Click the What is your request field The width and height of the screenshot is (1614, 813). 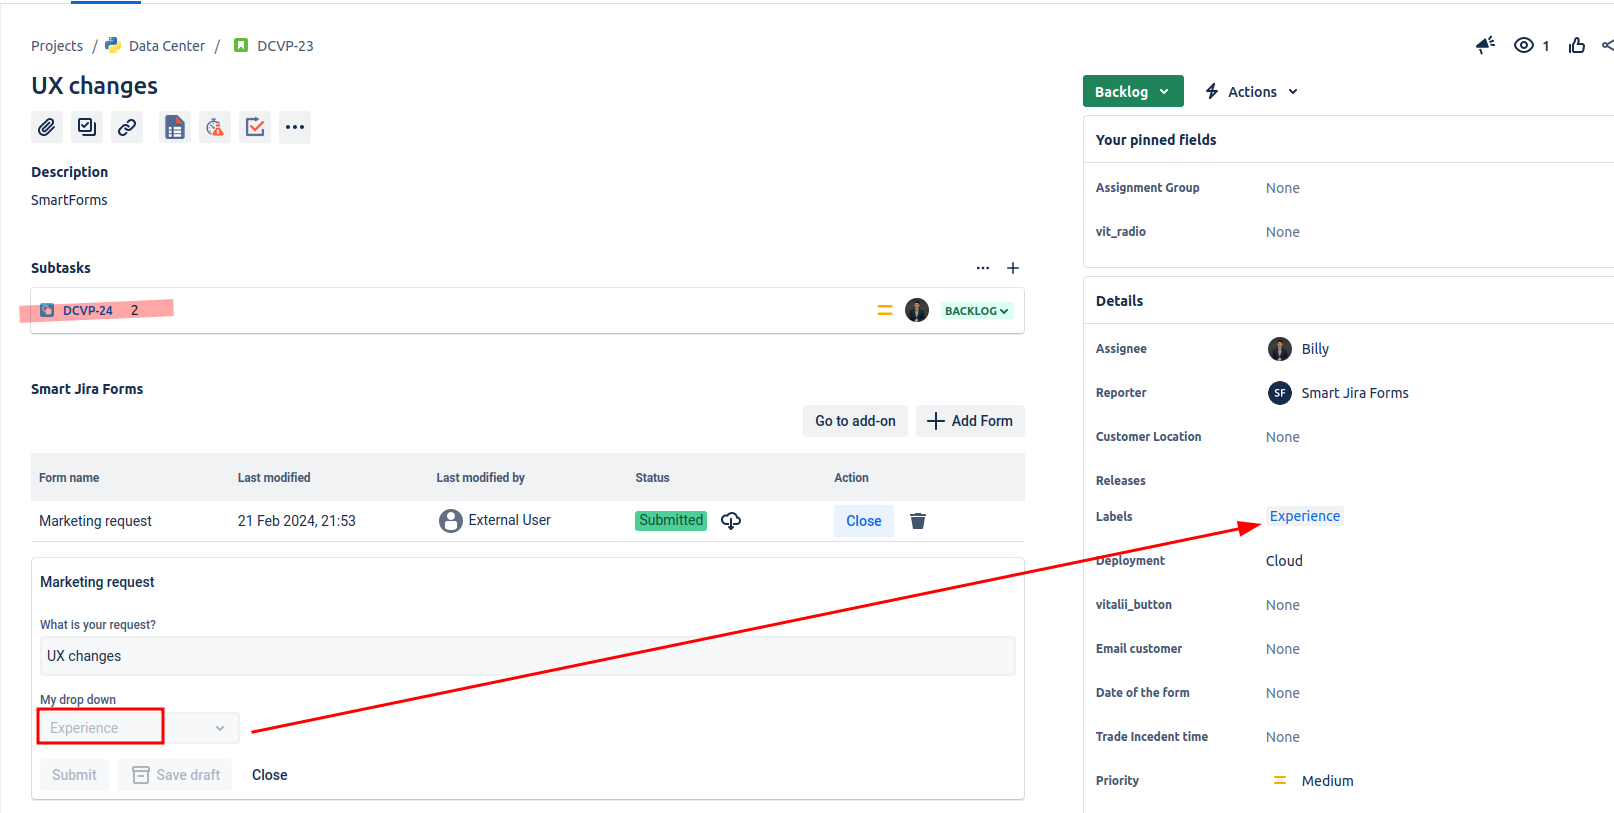pos(527,656)
